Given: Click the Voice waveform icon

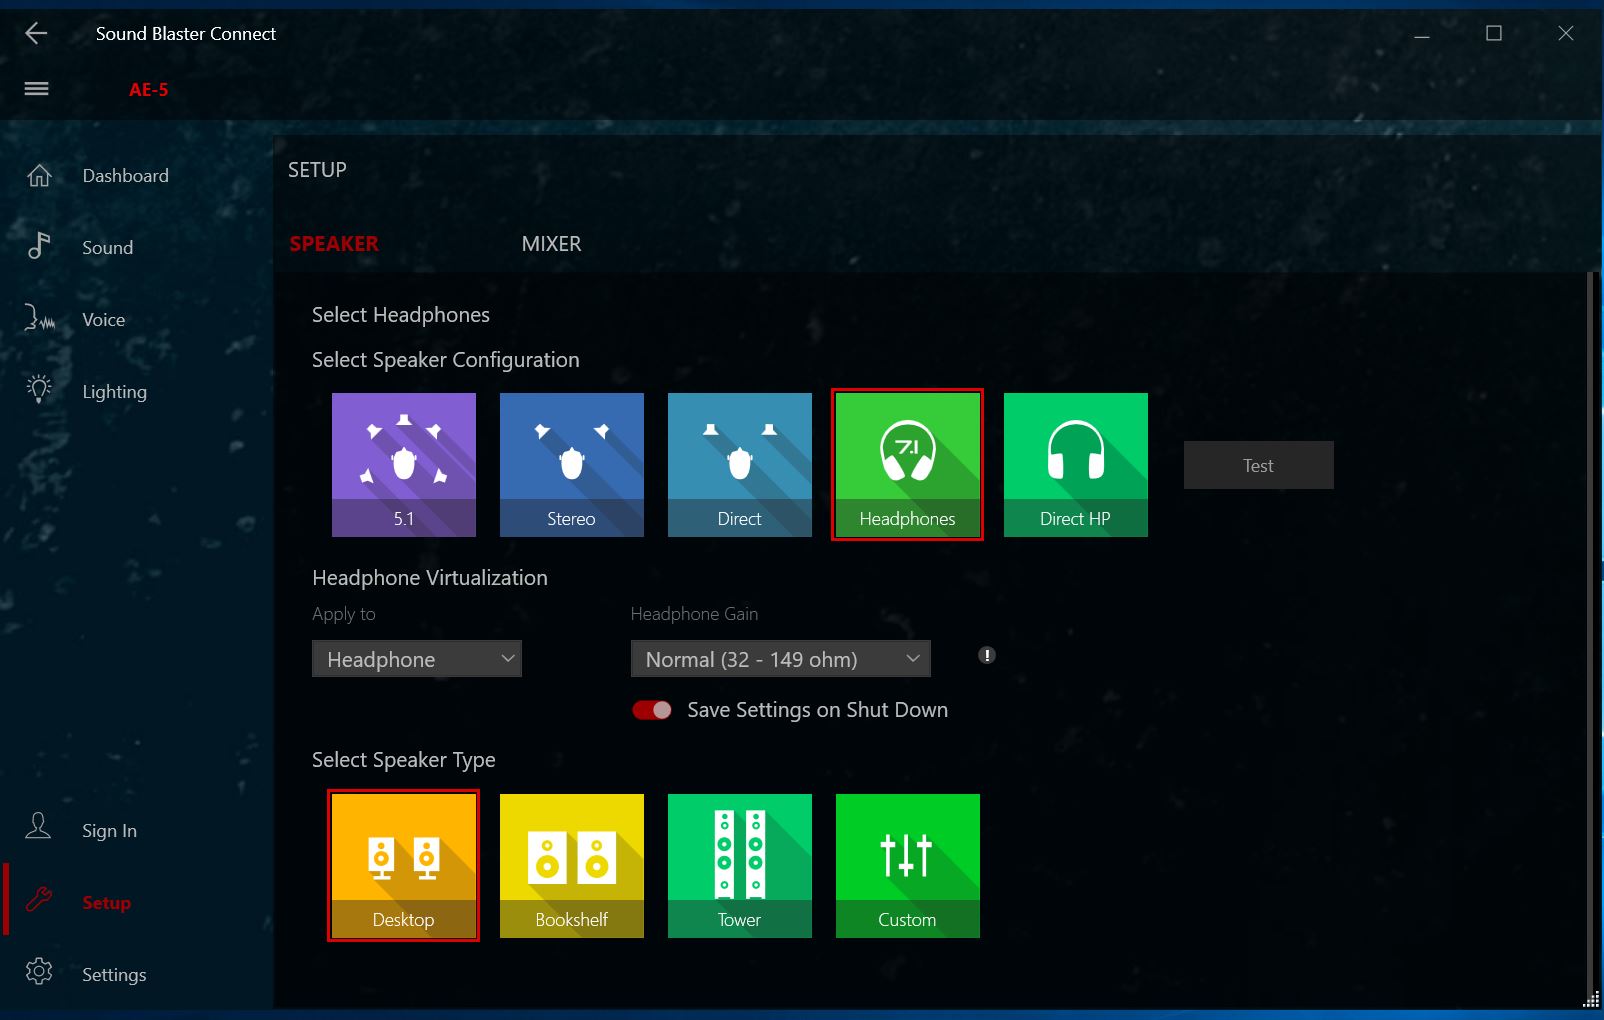Looking at the screenshot, I should click(39, 318).
